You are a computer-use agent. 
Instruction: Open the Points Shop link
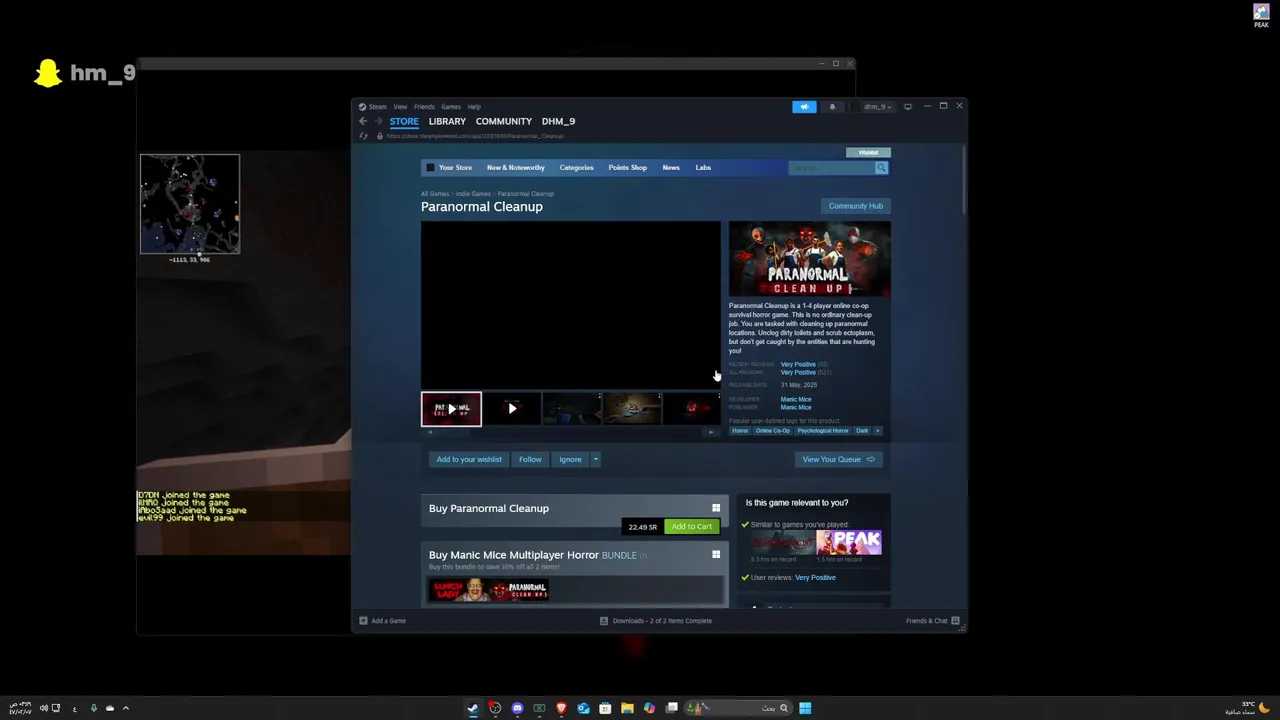[x=627, y=168]
